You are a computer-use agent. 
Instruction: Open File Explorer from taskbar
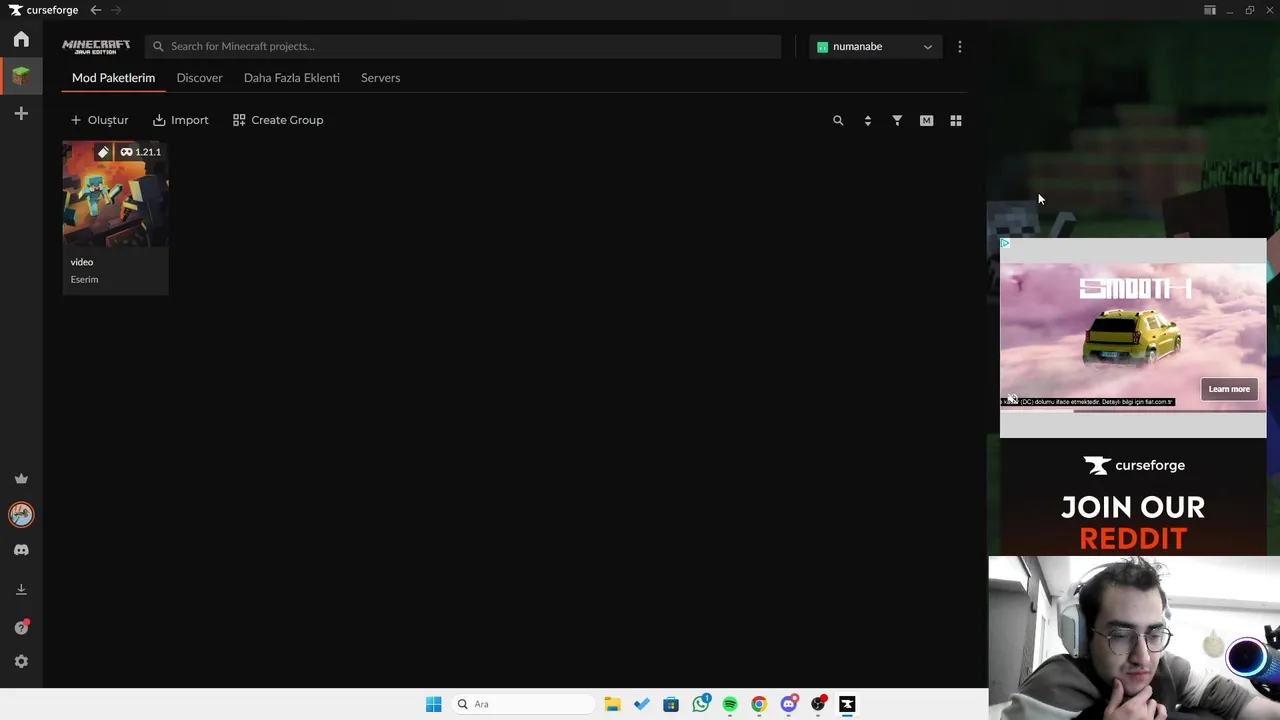pyautogui.click(x=612, y=704)
